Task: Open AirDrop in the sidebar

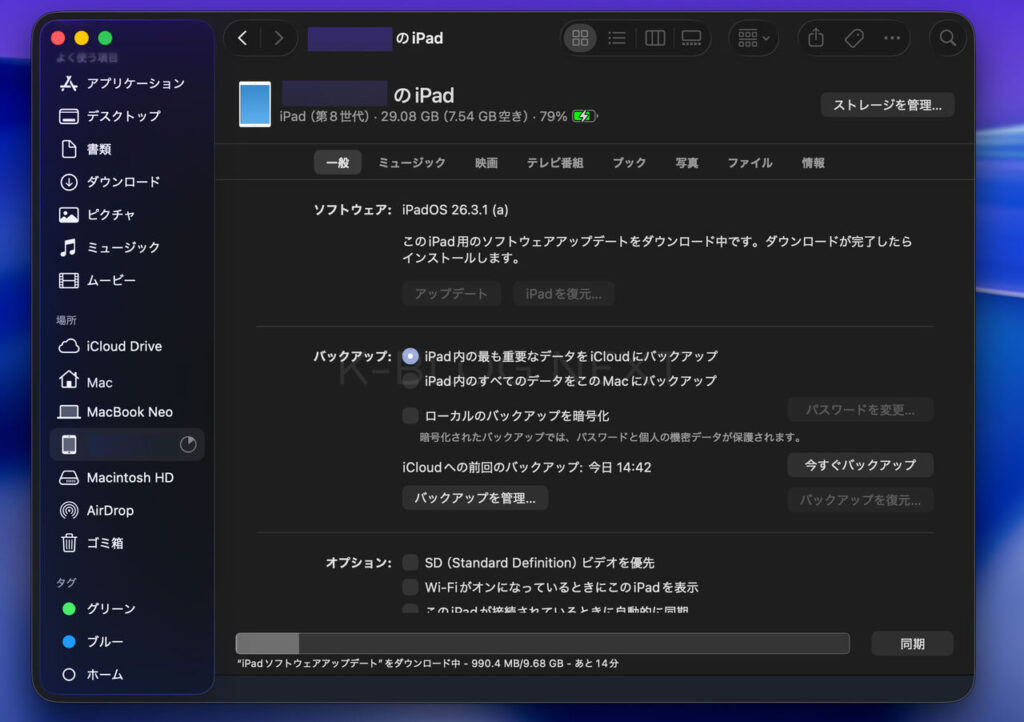Action: 110,510
